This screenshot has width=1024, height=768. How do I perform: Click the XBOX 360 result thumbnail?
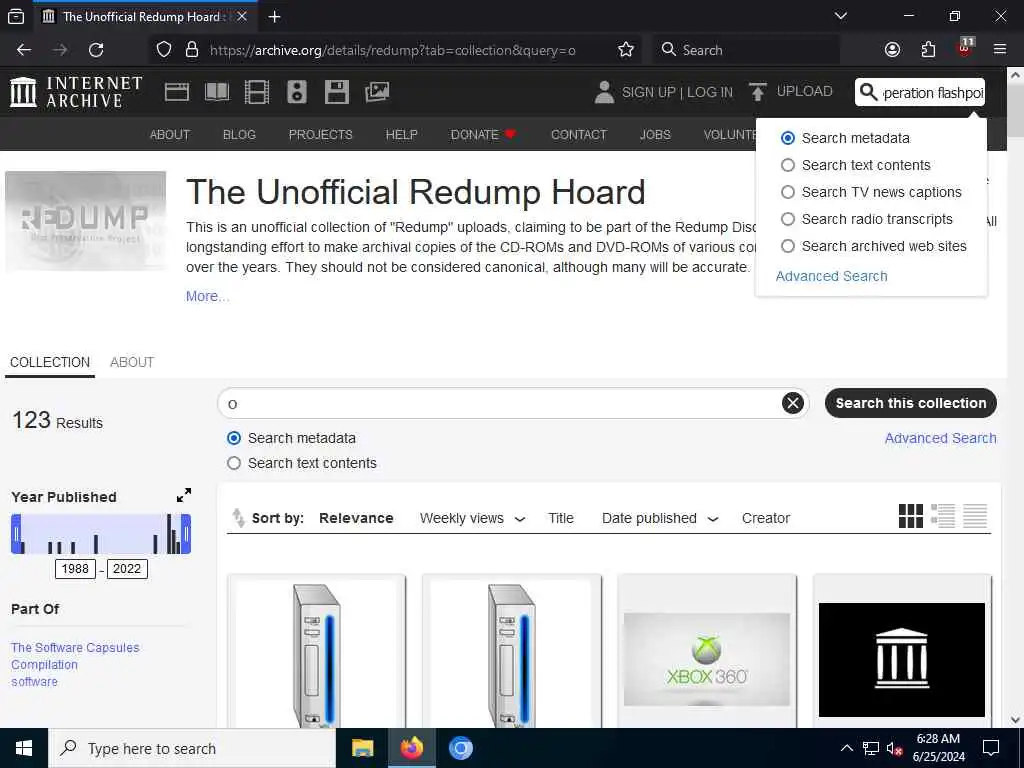(707, 659)
